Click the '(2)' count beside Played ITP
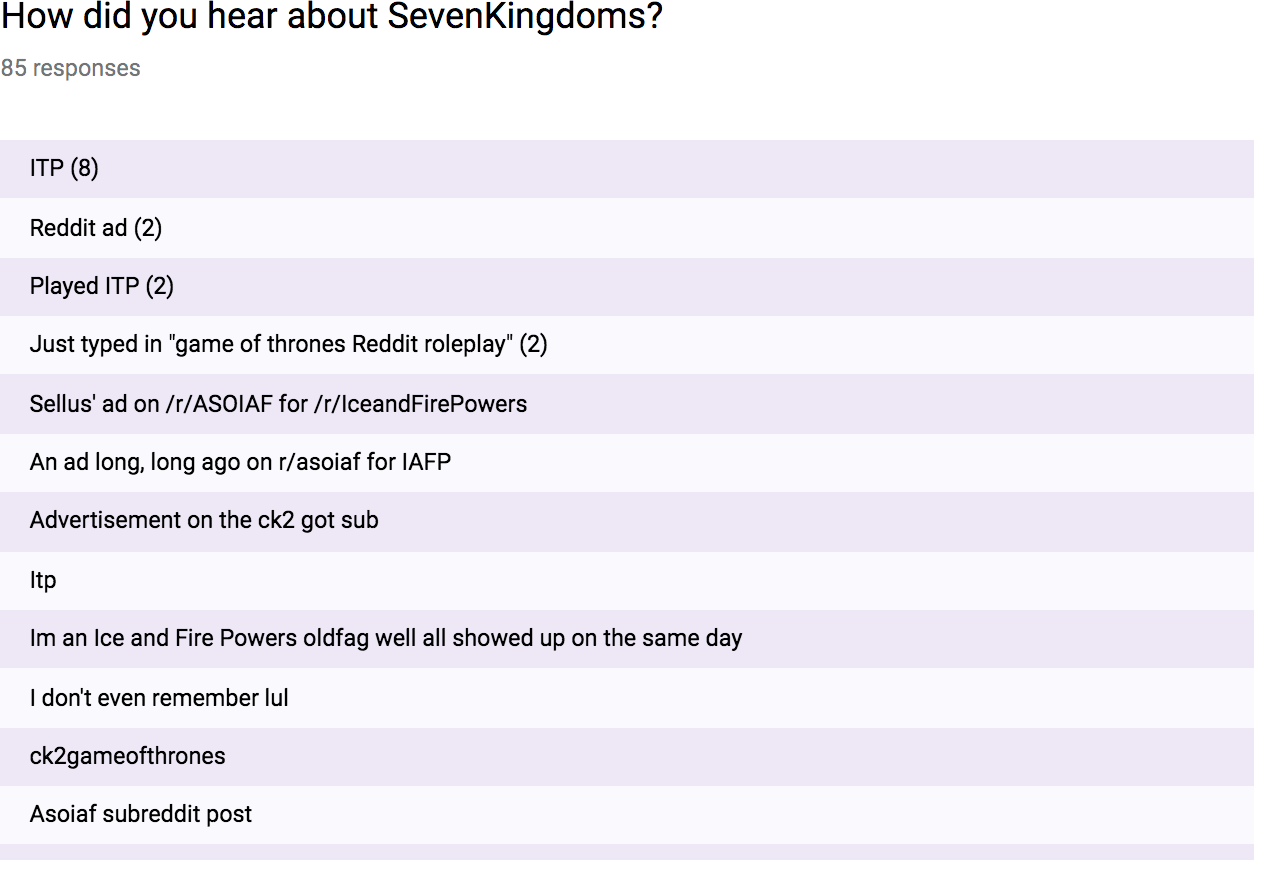This screenshot has width=1270, height=872. [159, 286]
